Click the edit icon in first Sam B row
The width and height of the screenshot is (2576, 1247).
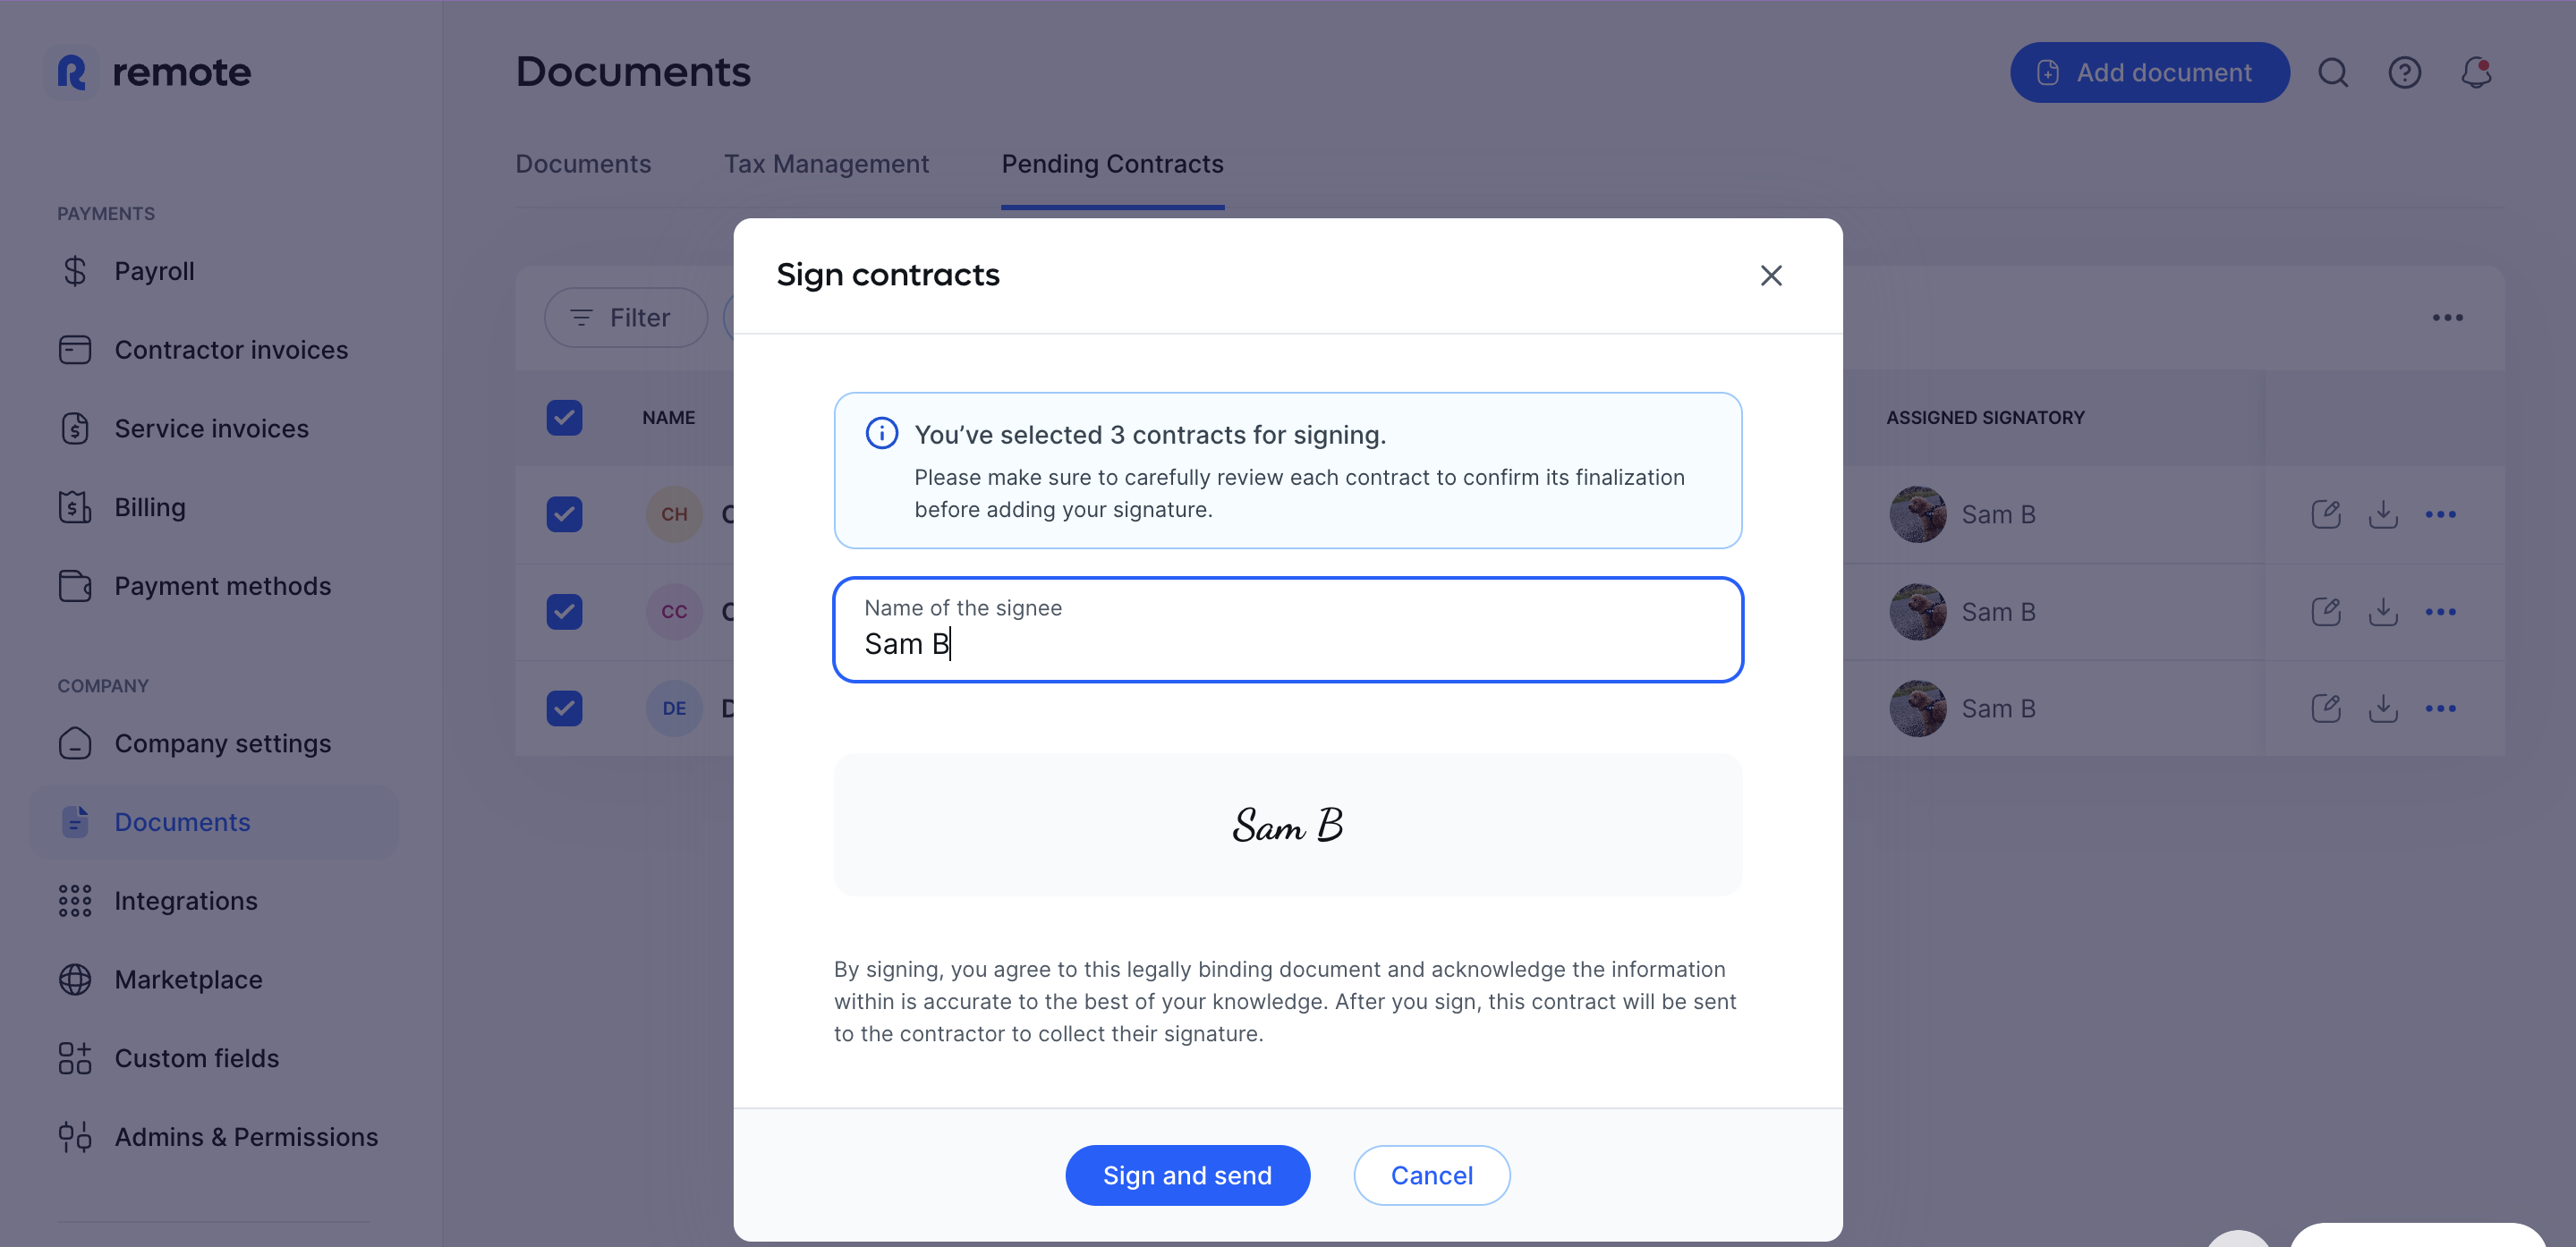[x=2326, y=514]
